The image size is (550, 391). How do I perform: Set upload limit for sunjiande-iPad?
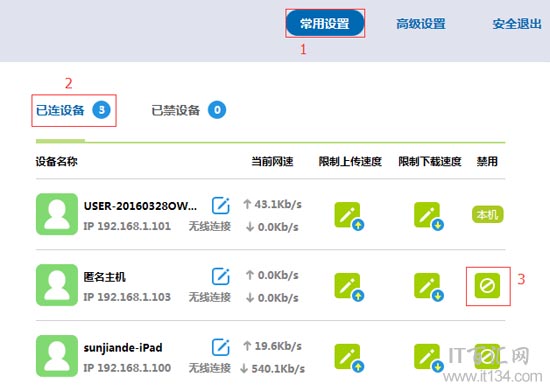[x=349, y=357]
